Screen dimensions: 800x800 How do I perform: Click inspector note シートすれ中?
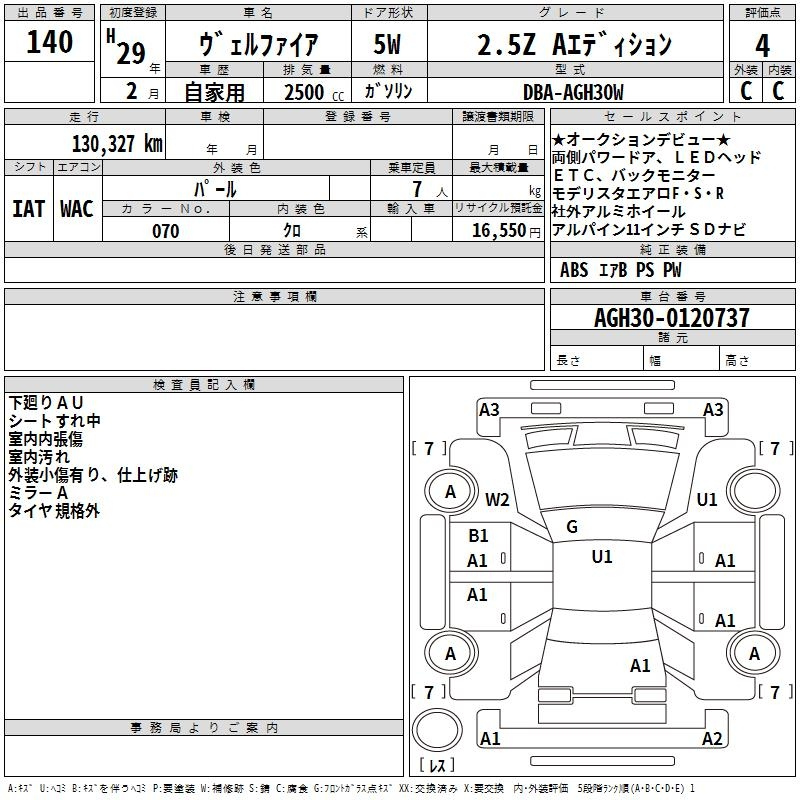click(x=55, y=421)
